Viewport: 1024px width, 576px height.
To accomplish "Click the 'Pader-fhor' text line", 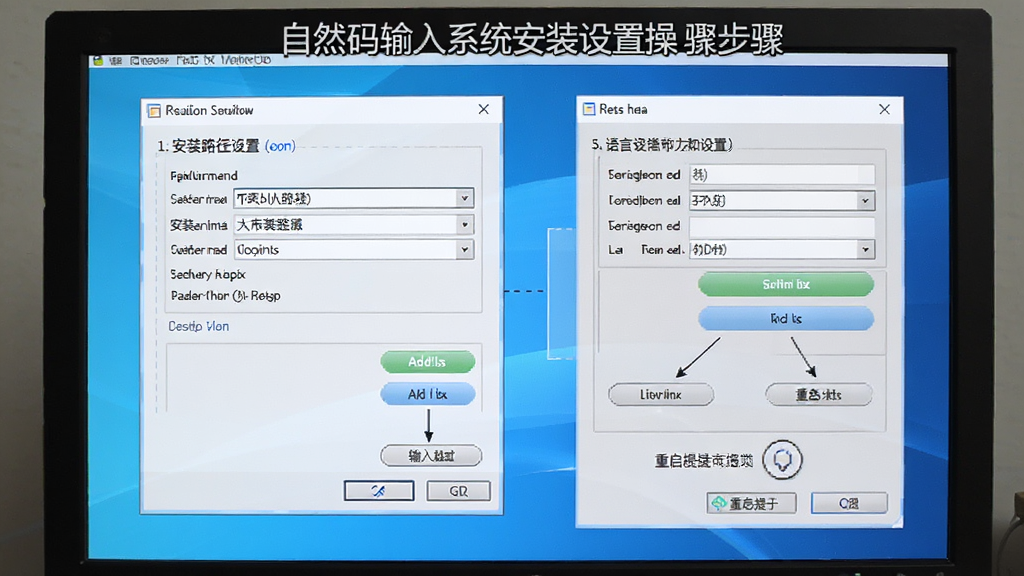I will click(x=225, y=296).
